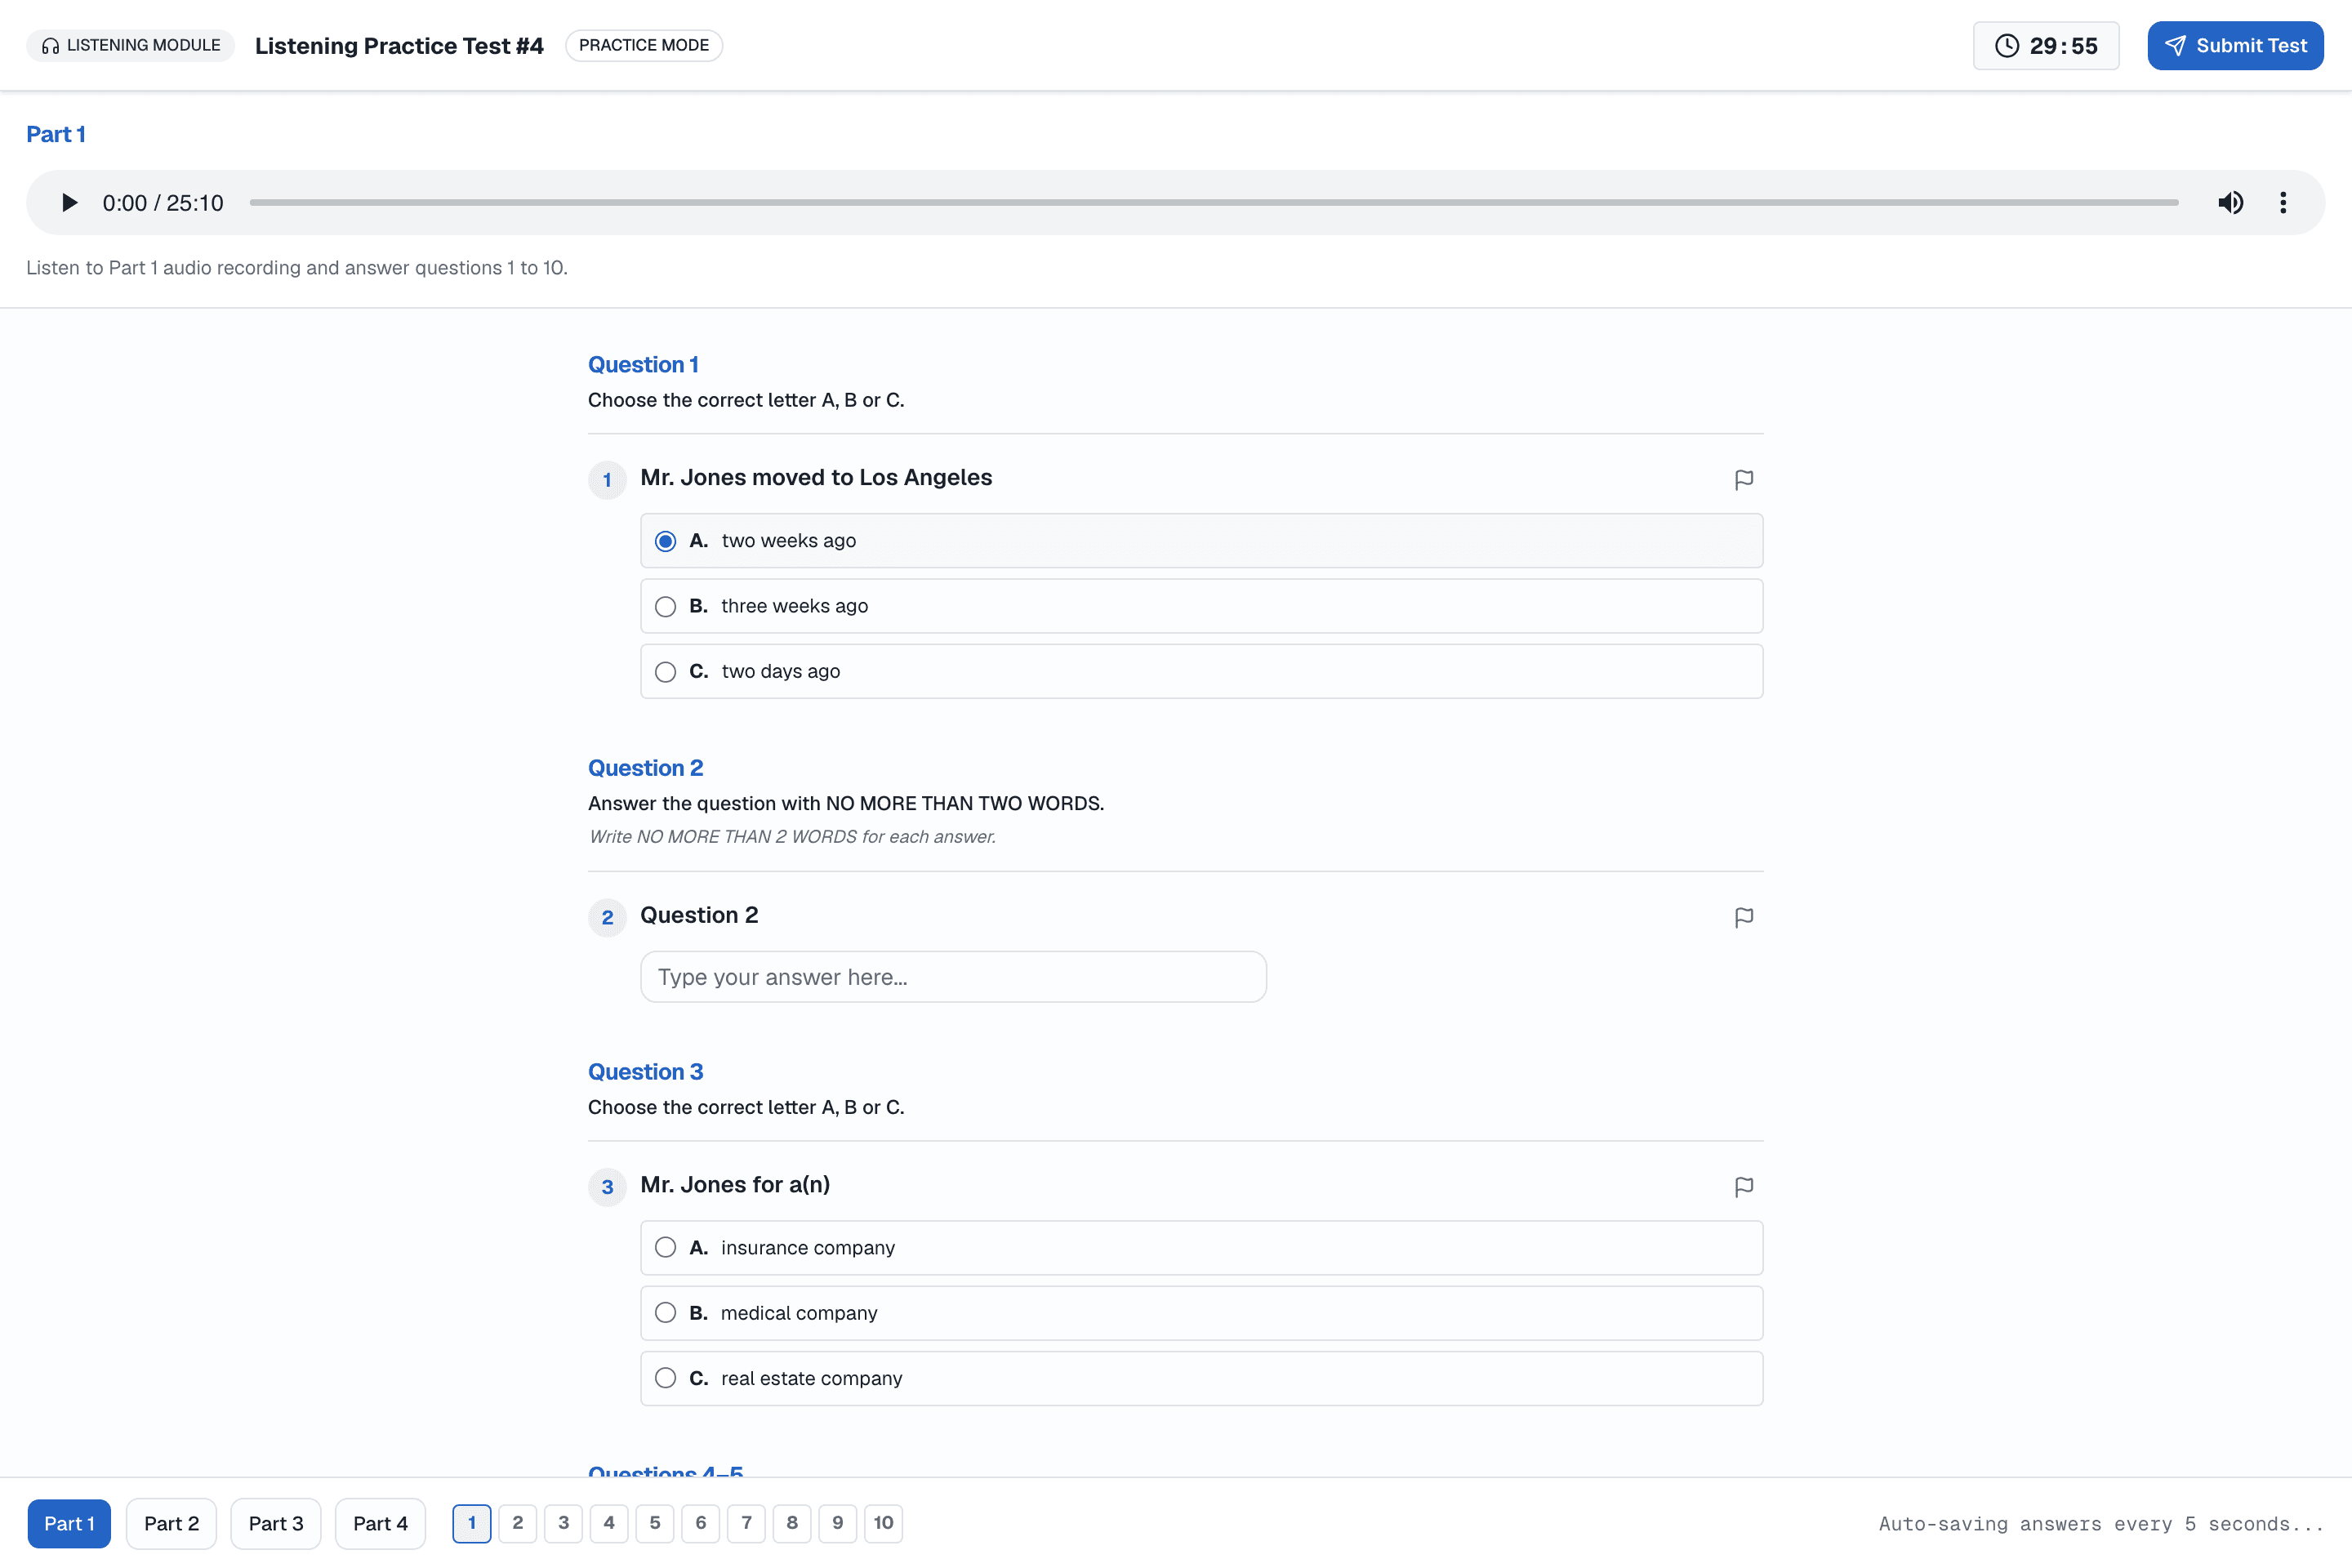Jump to question 3 in navigator

pyautogui.click(x=563, y=1523)
